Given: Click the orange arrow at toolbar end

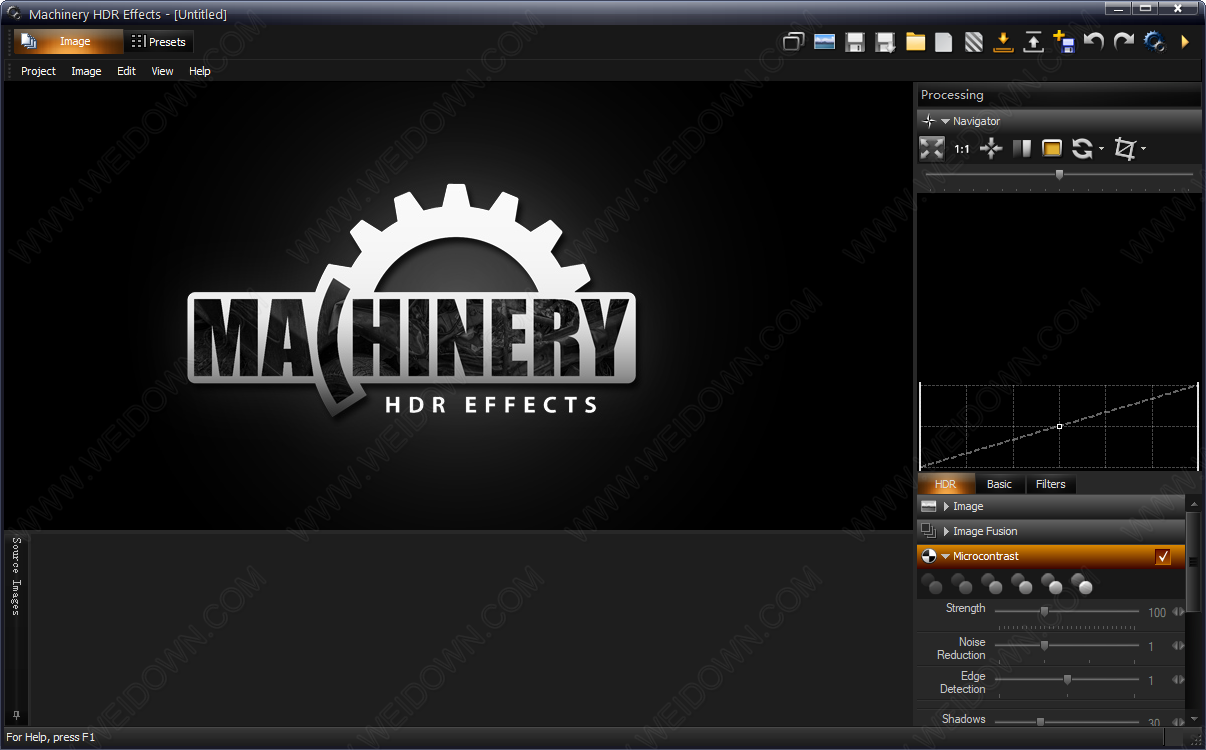Looking at the screenshot, I should 1186,42.
